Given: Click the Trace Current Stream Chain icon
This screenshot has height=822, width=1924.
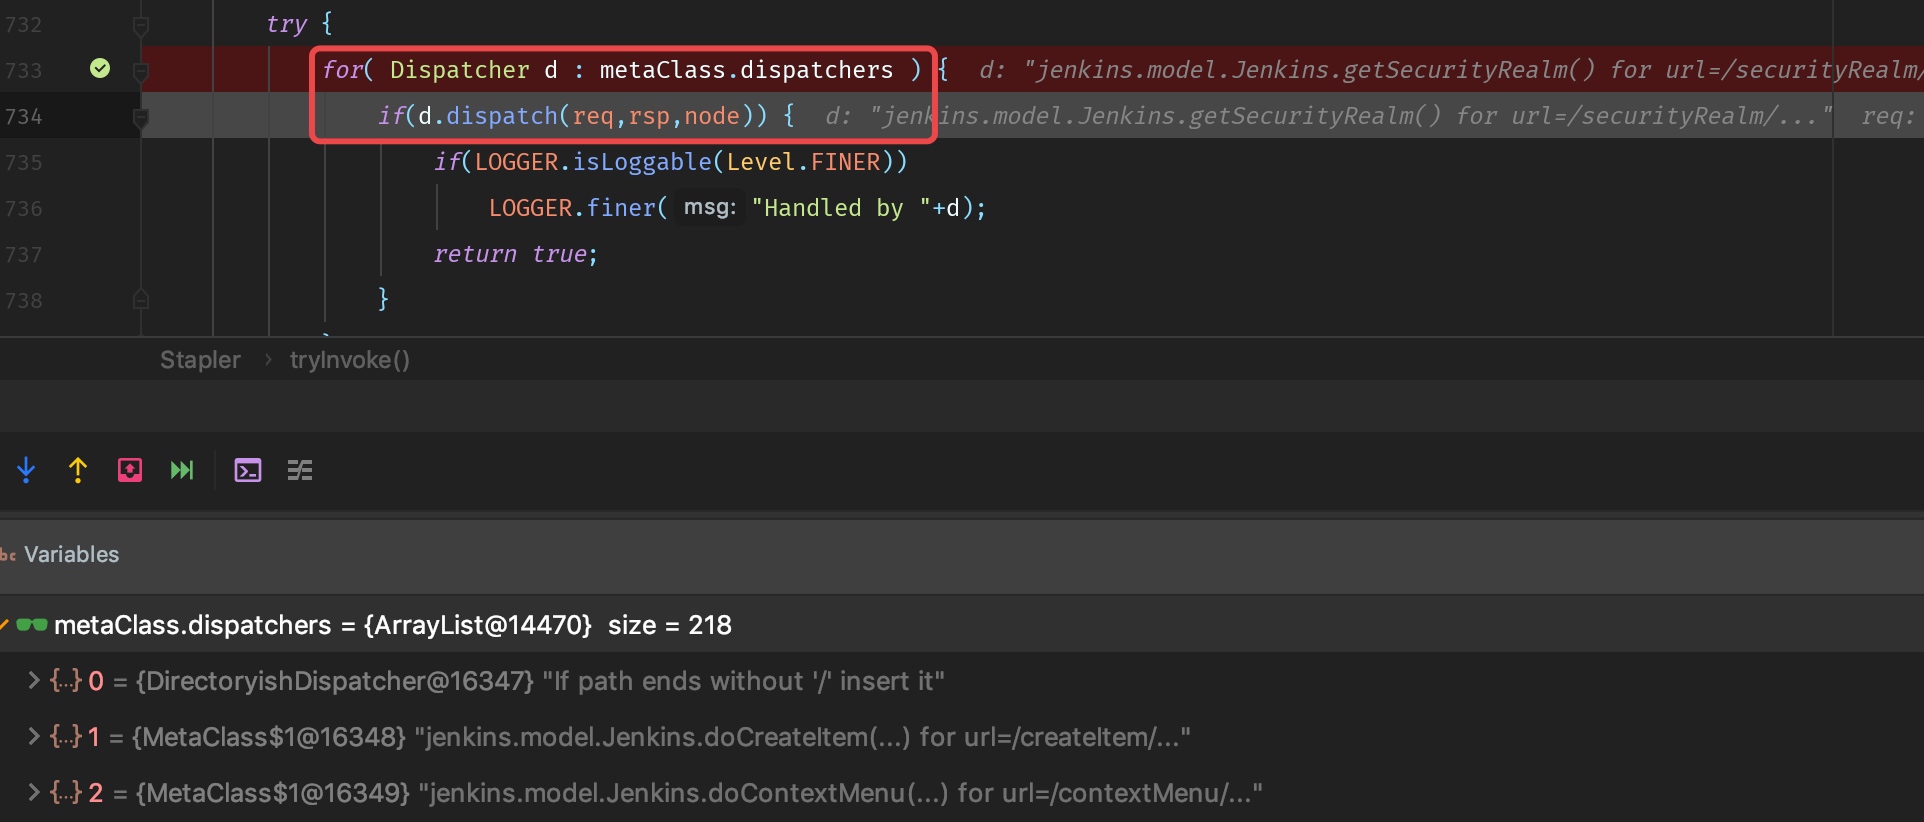Looking at the screenshot, I should [x=300, y=470].
